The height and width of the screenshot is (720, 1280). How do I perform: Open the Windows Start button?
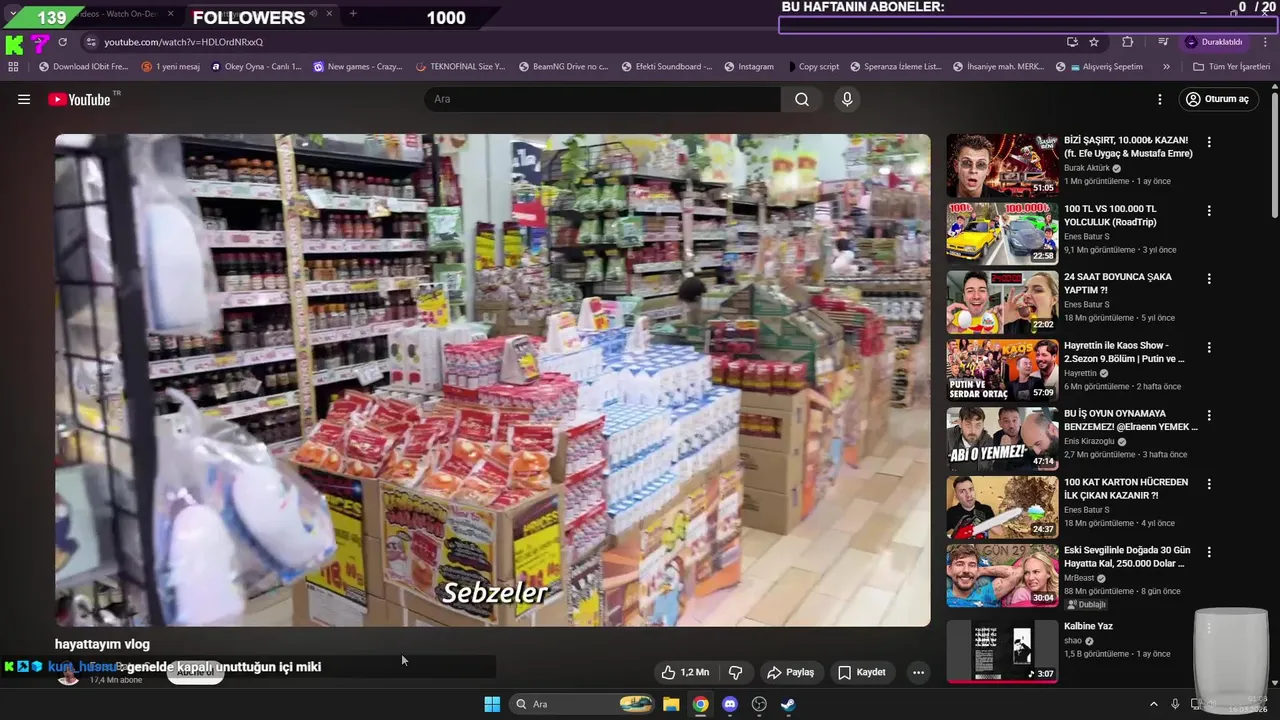pos(492,704)
